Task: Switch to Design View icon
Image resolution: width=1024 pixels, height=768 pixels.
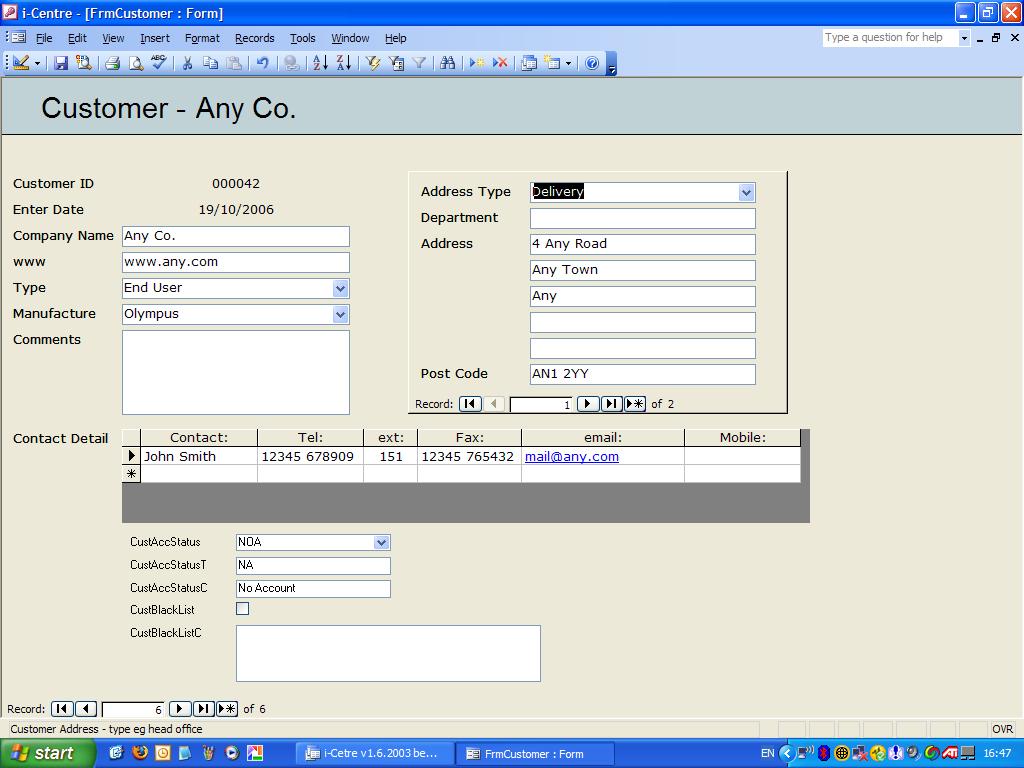Action: tap(21, 63)
